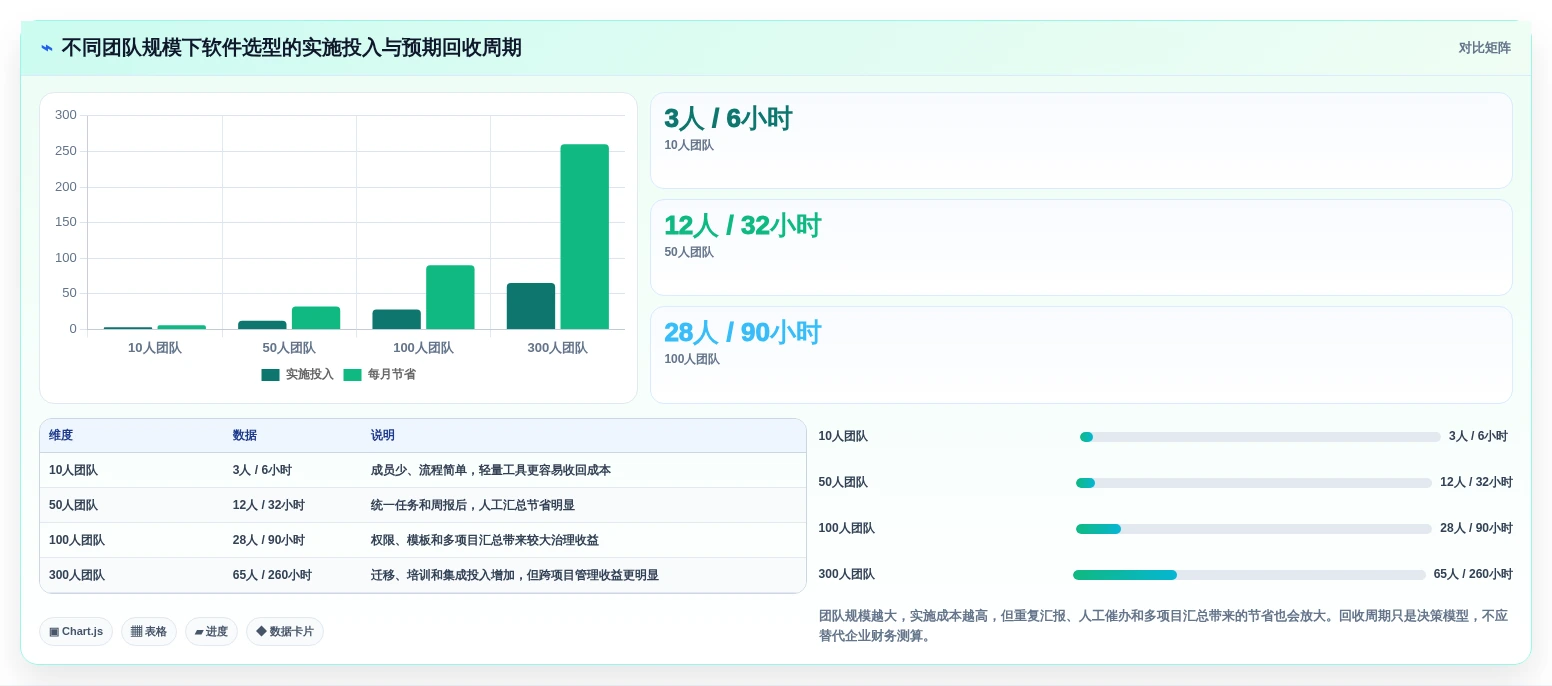Select the 10人团队 table row cell

[x=132, y=470]
